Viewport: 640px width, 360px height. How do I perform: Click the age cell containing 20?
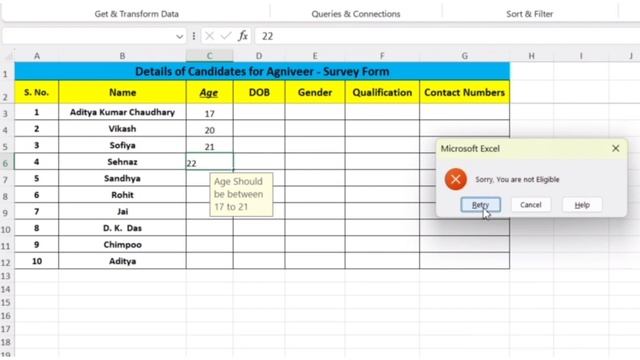[209, 129]
